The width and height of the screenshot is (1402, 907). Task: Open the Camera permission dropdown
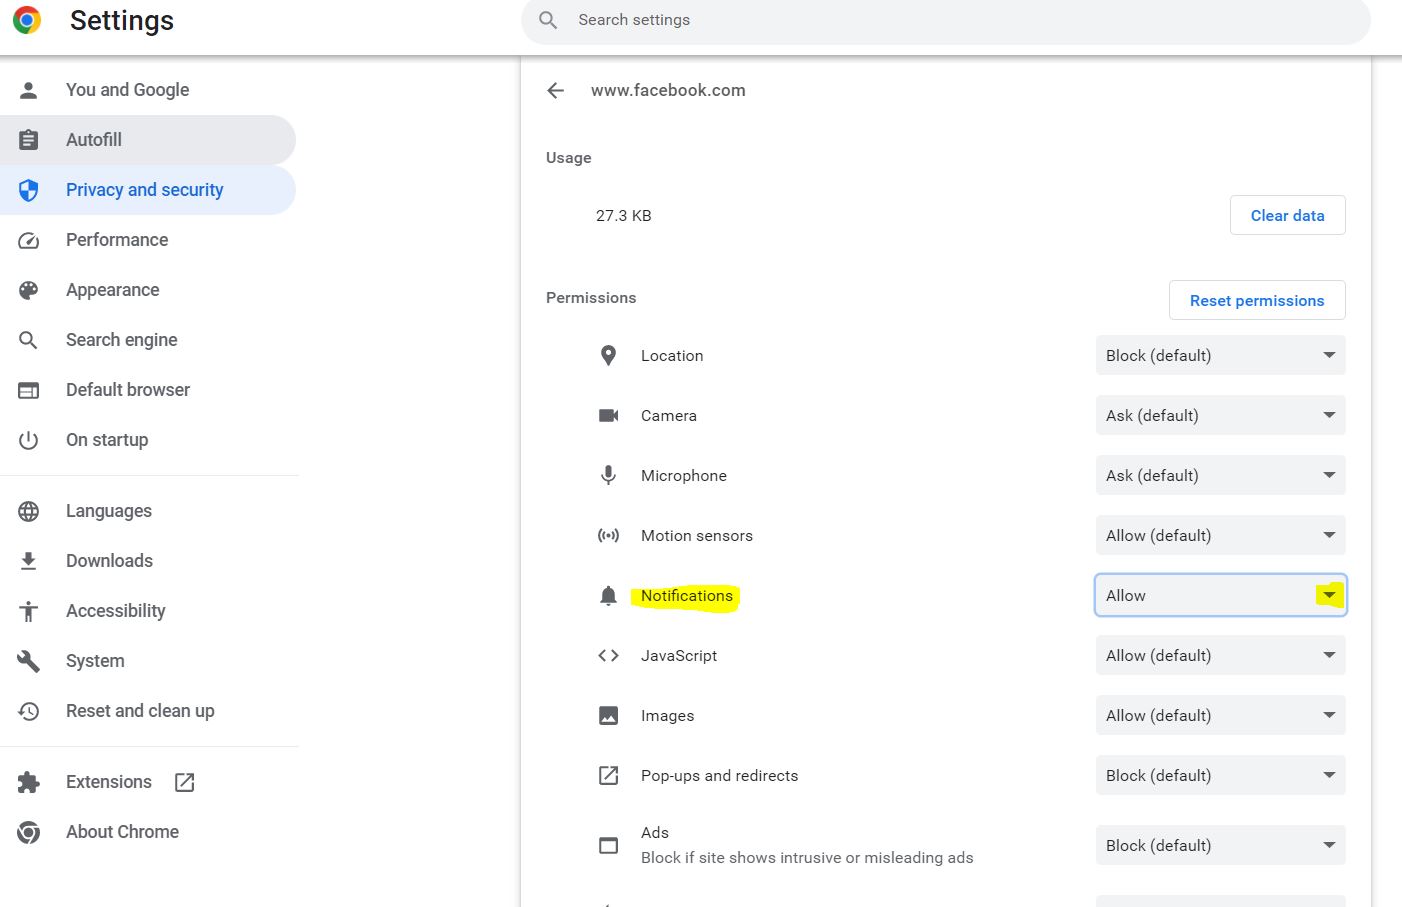1220,415
